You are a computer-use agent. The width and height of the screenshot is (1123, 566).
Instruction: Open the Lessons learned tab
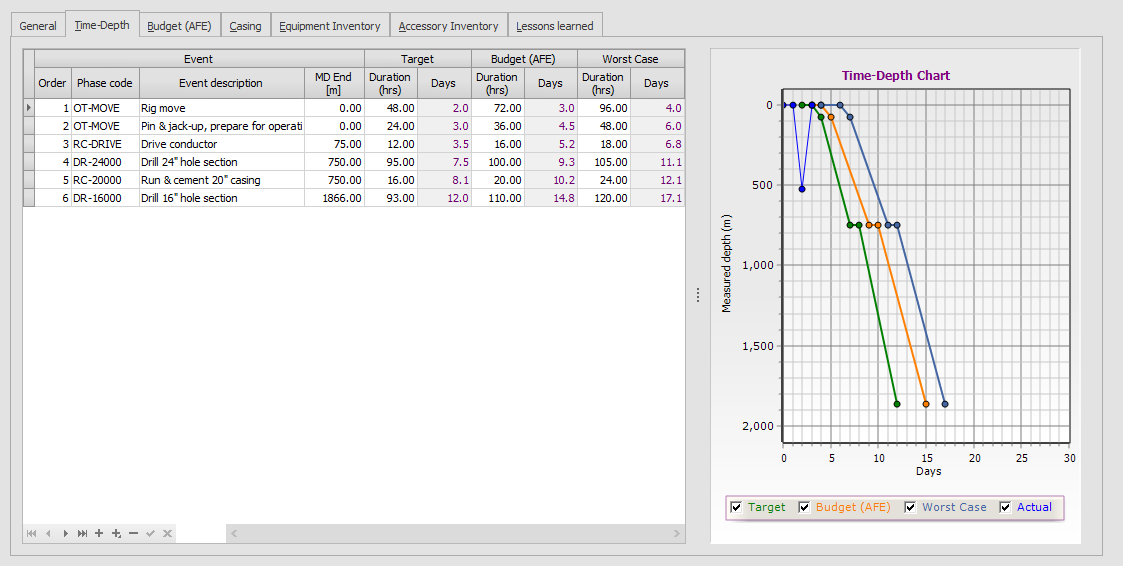coord(554,26)
